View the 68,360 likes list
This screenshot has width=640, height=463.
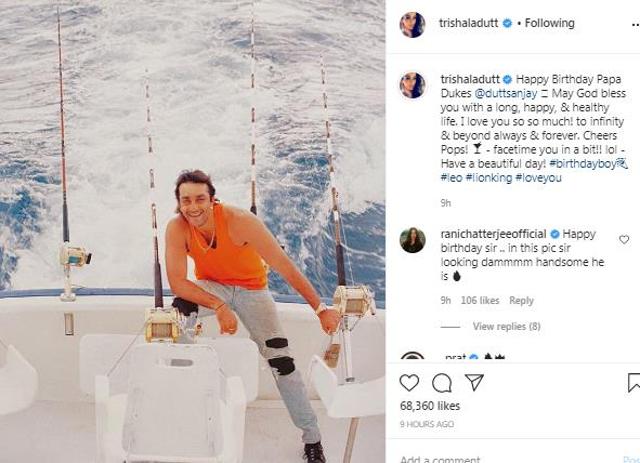430,406
